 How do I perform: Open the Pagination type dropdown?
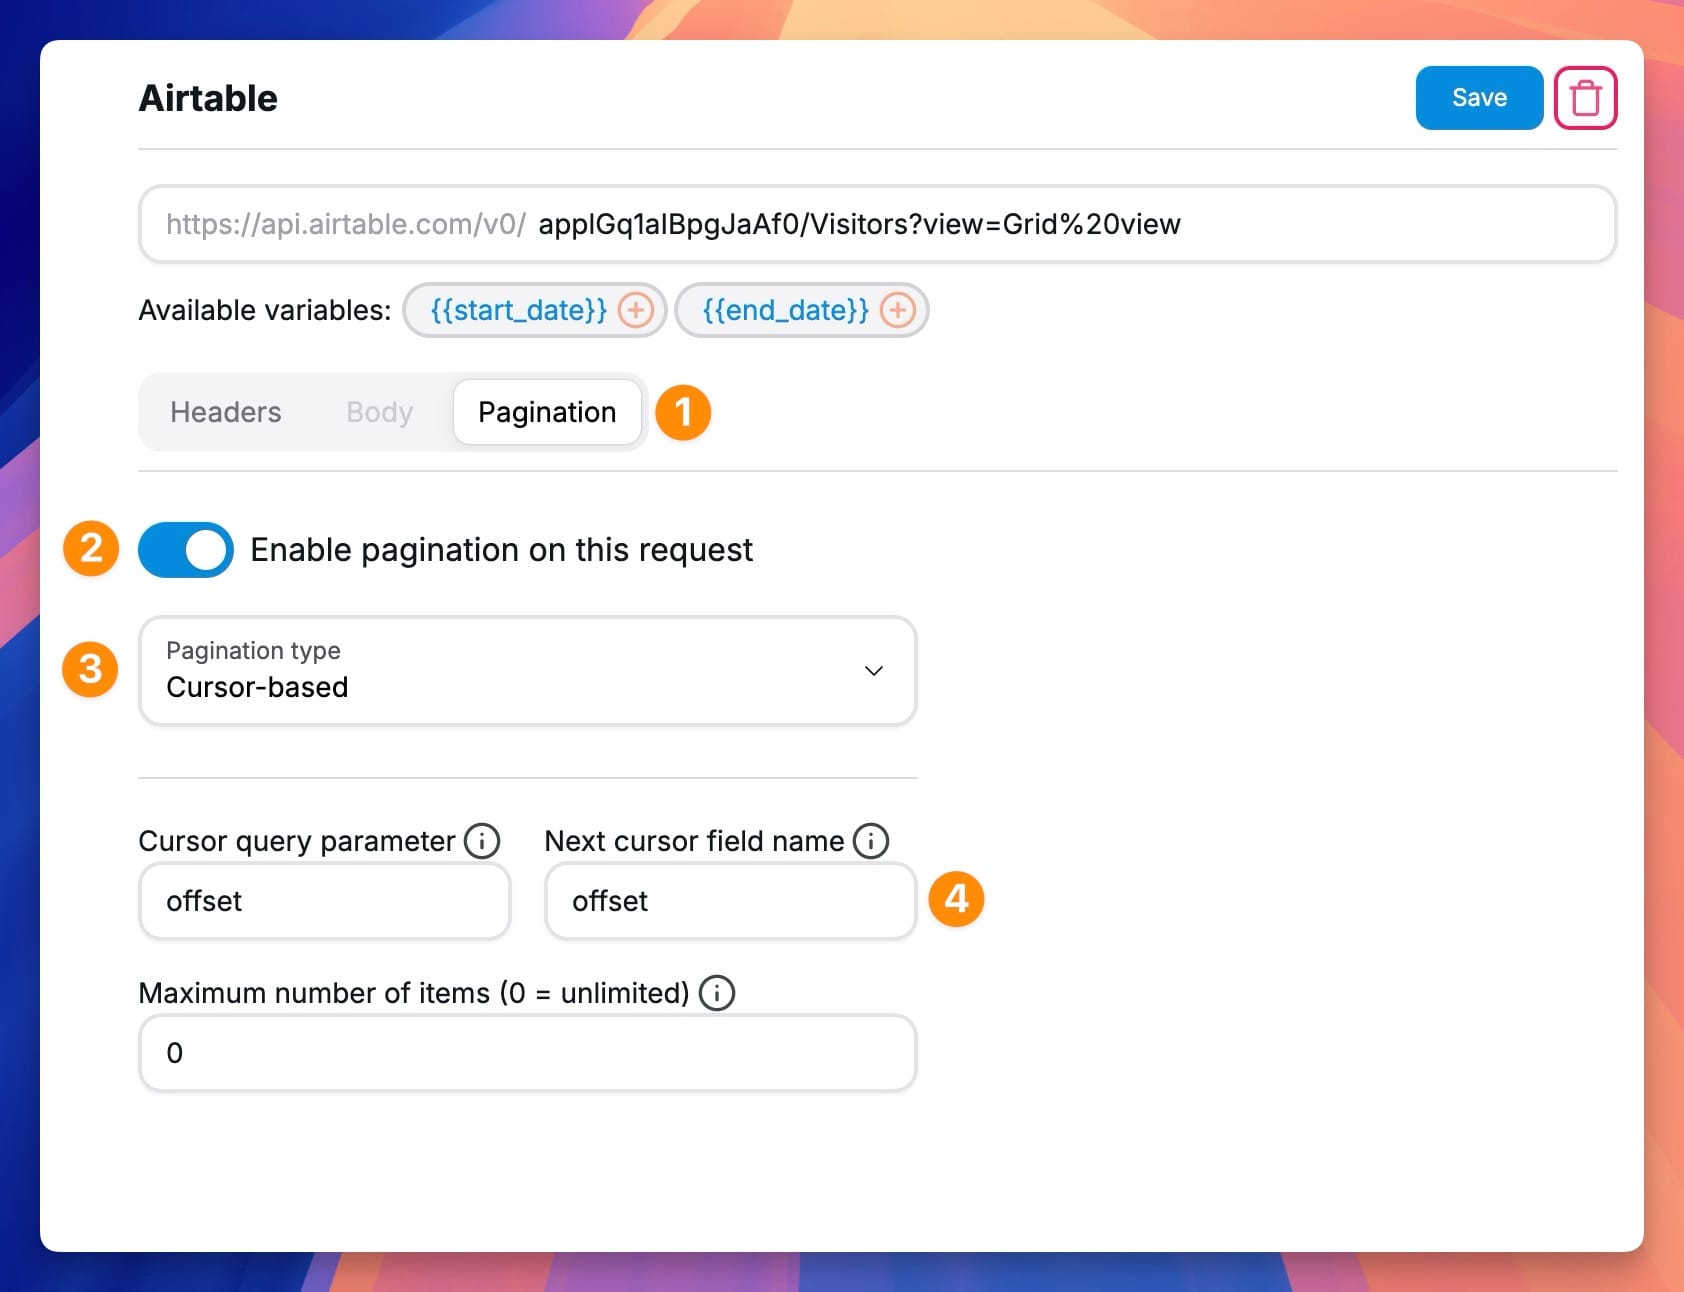pyautogui.click(x=527, y=670)
